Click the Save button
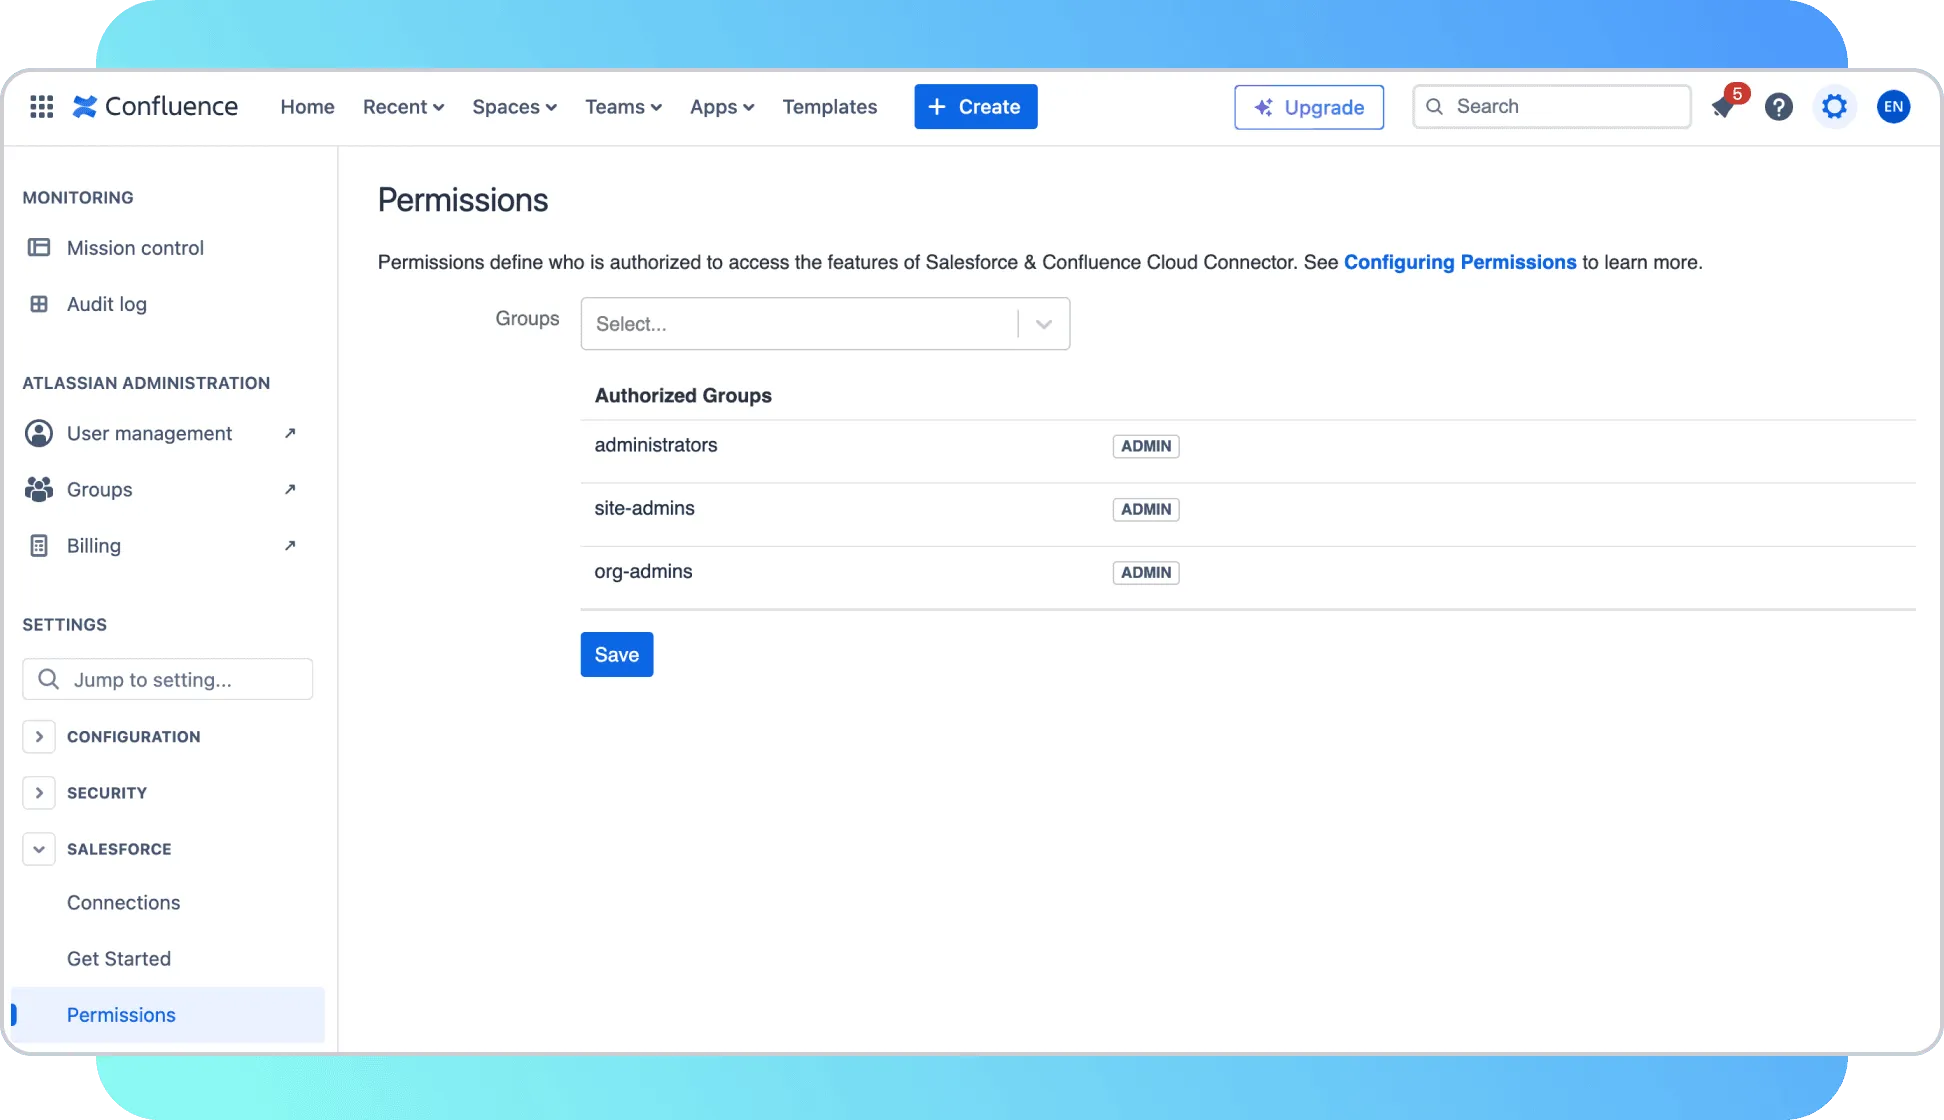Image resolution: width=1944 pixels, height=1120 pixels. (x=616, y=655)
